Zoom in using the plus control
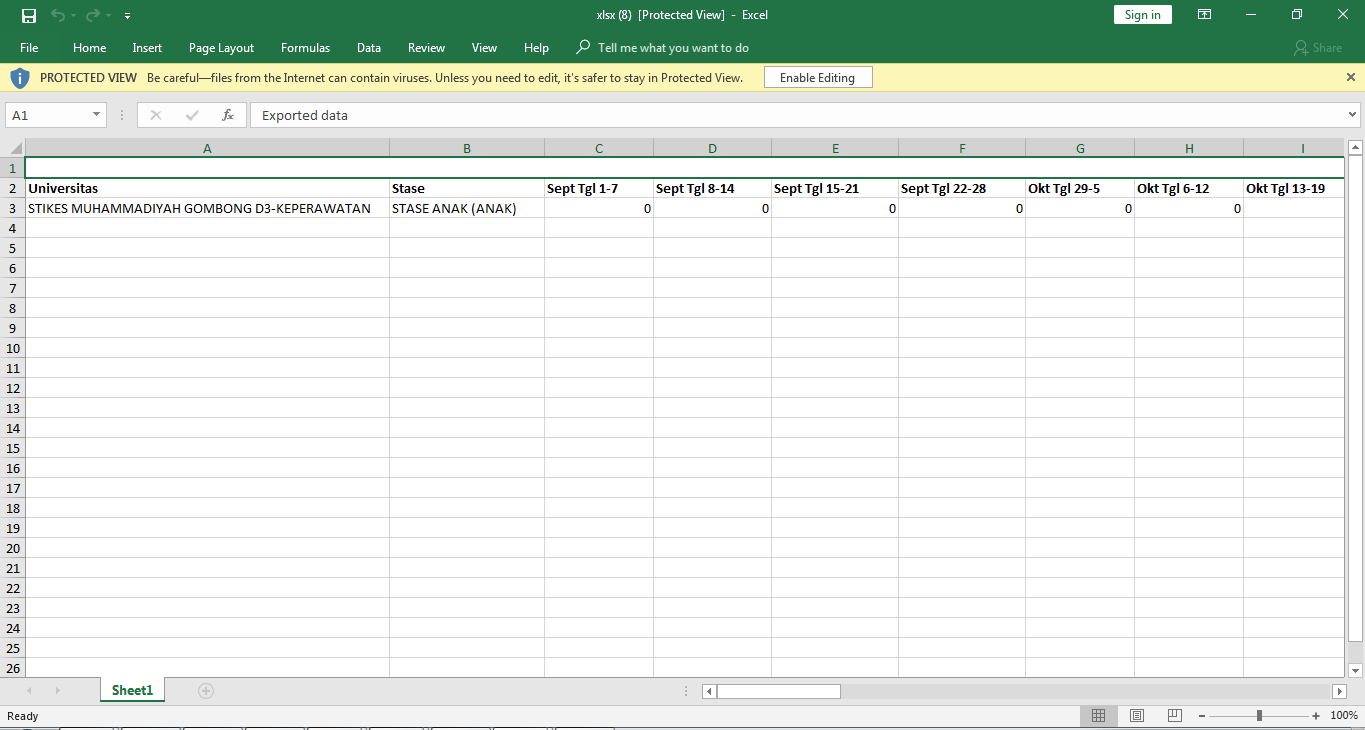1365x730 pixels. coord(1318,715)
